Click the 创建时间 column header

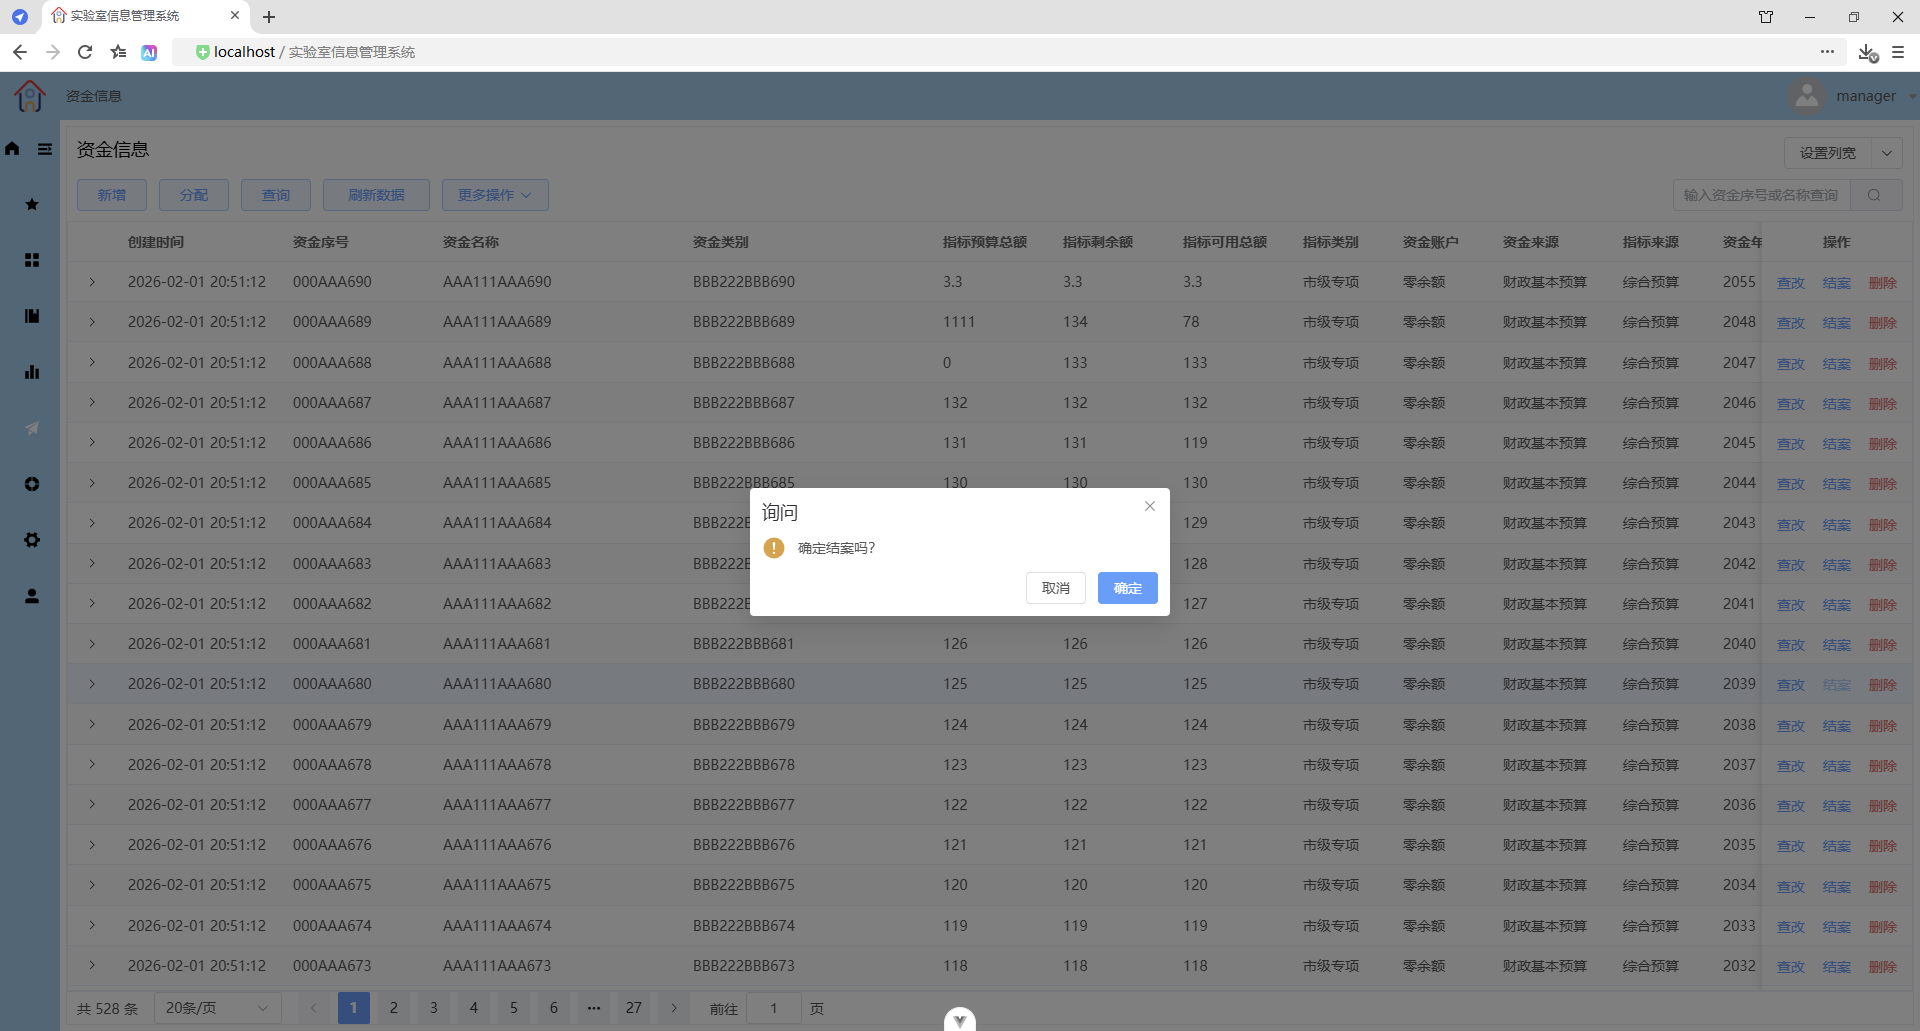click(x=156, y=242)
